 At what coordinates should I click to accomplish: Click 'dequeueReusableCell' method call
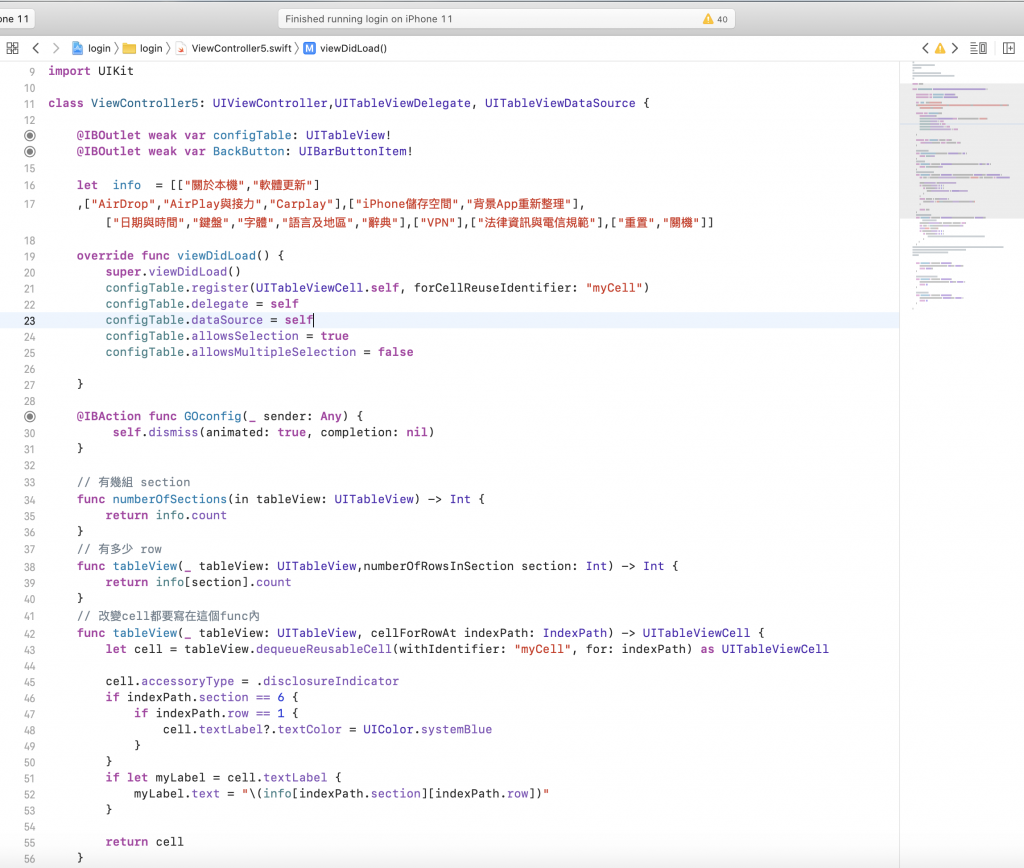pos(324,649)
